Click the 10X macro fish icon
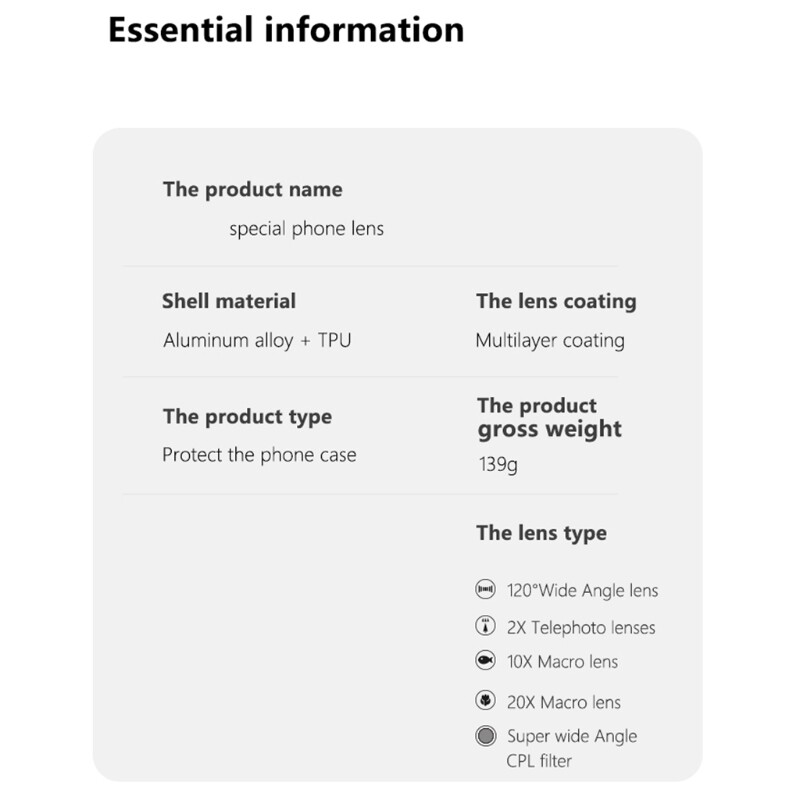Screen dimensions: 800x800 486,661
